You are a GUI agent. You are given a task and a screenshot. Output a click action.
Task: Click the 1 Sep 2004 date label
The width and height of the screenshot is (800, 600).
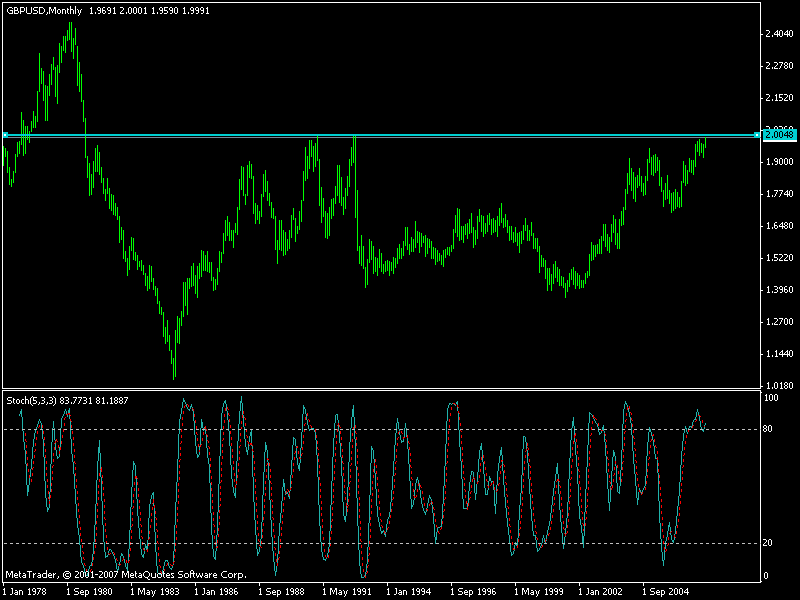[665, 591]
